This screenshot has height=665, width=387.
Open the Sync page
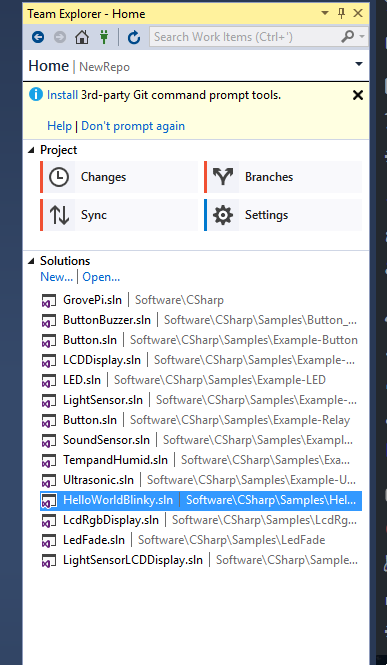pyautogui.click(x=119, y=215)
